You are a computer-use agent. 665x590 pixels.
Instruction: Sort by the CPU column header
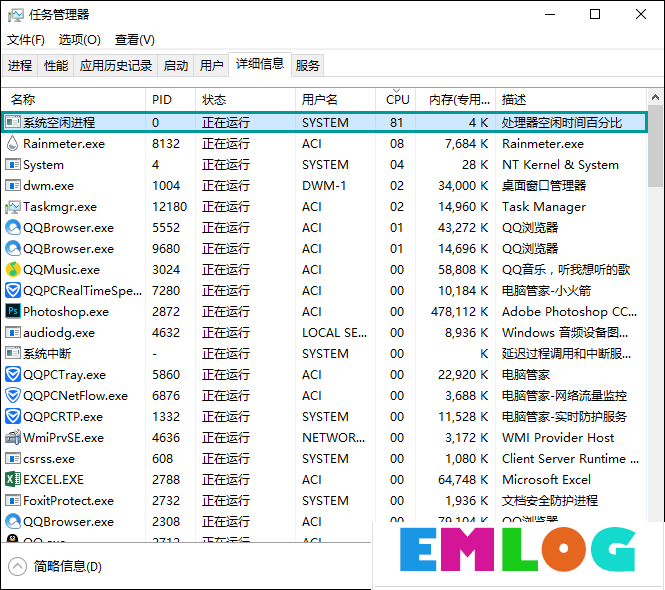(396, 100)
